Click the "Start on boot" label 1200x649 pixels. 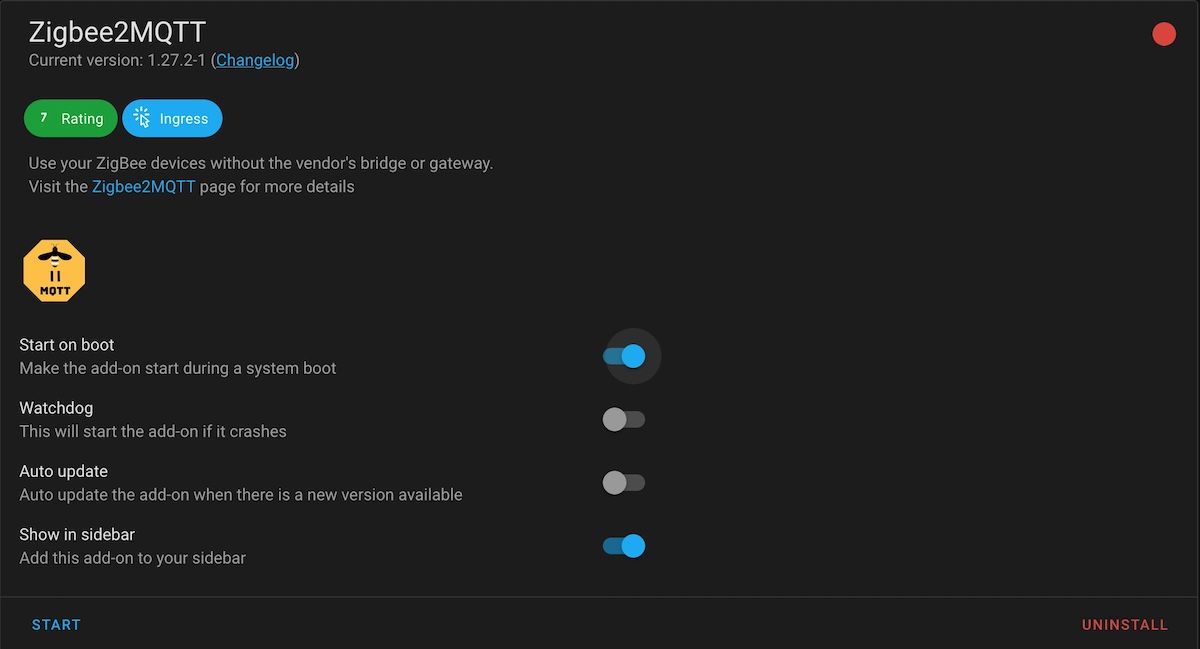66,344
